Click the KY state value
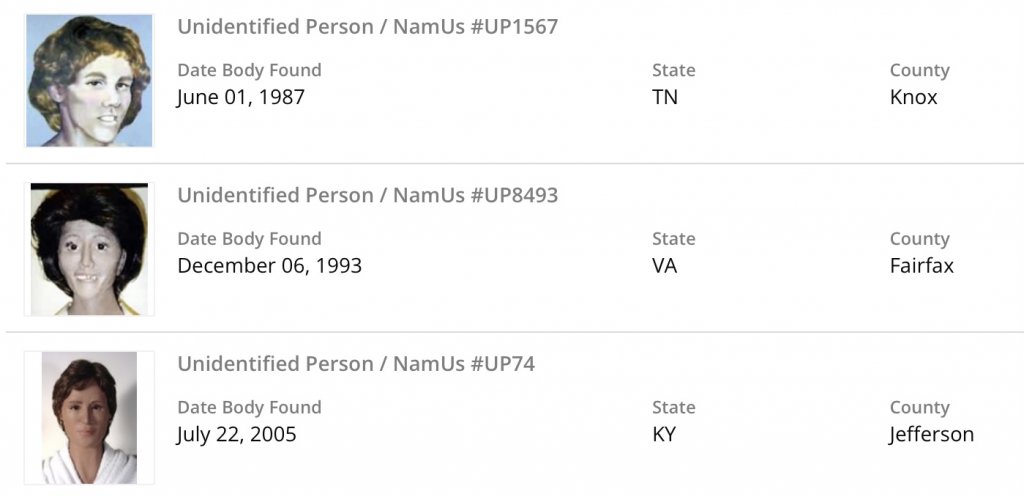Image resolution: width=1024 pixels, height=497 pixels. (x=664, y=435)
